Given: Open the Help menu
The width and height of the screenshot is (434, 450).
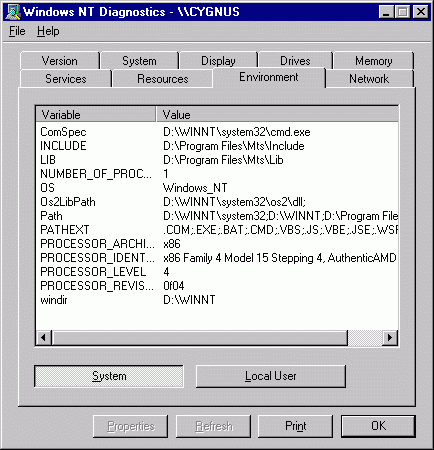Looking at the screenshot, I should click(48, 31).
